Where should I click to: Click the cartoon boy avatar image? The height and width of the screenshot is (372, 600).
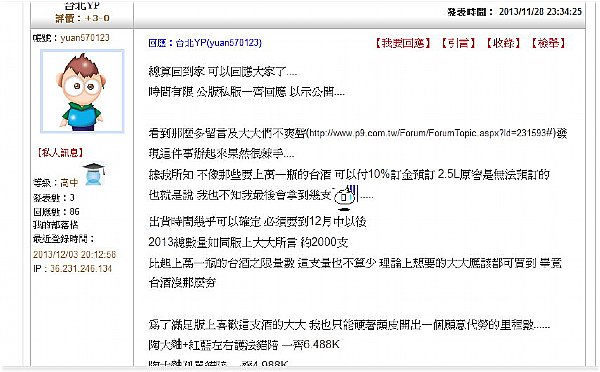click(82, 91)
